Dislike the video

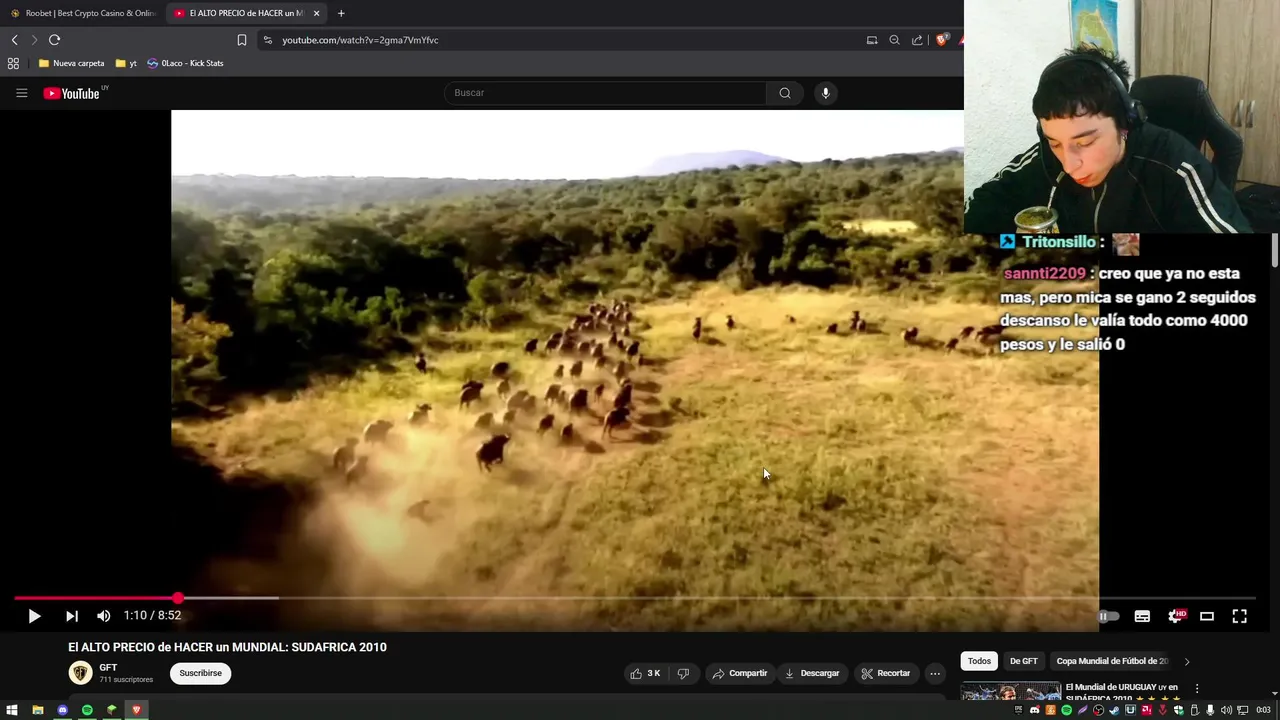(683, 673)
